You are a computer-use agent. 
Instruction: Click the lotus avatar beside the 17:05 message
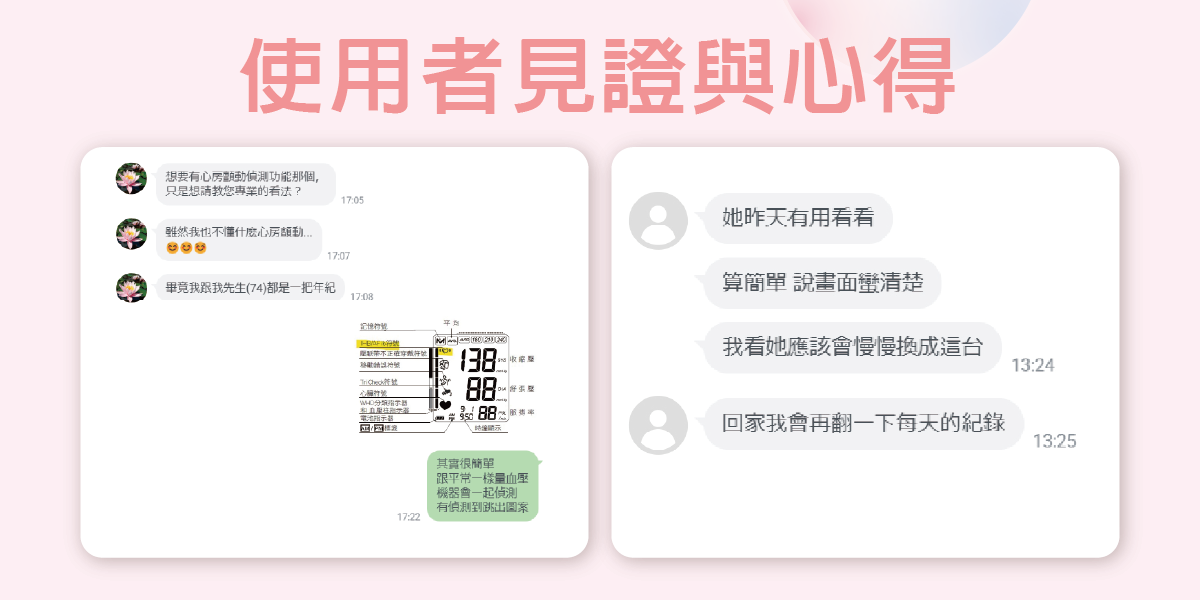point(131,178)
